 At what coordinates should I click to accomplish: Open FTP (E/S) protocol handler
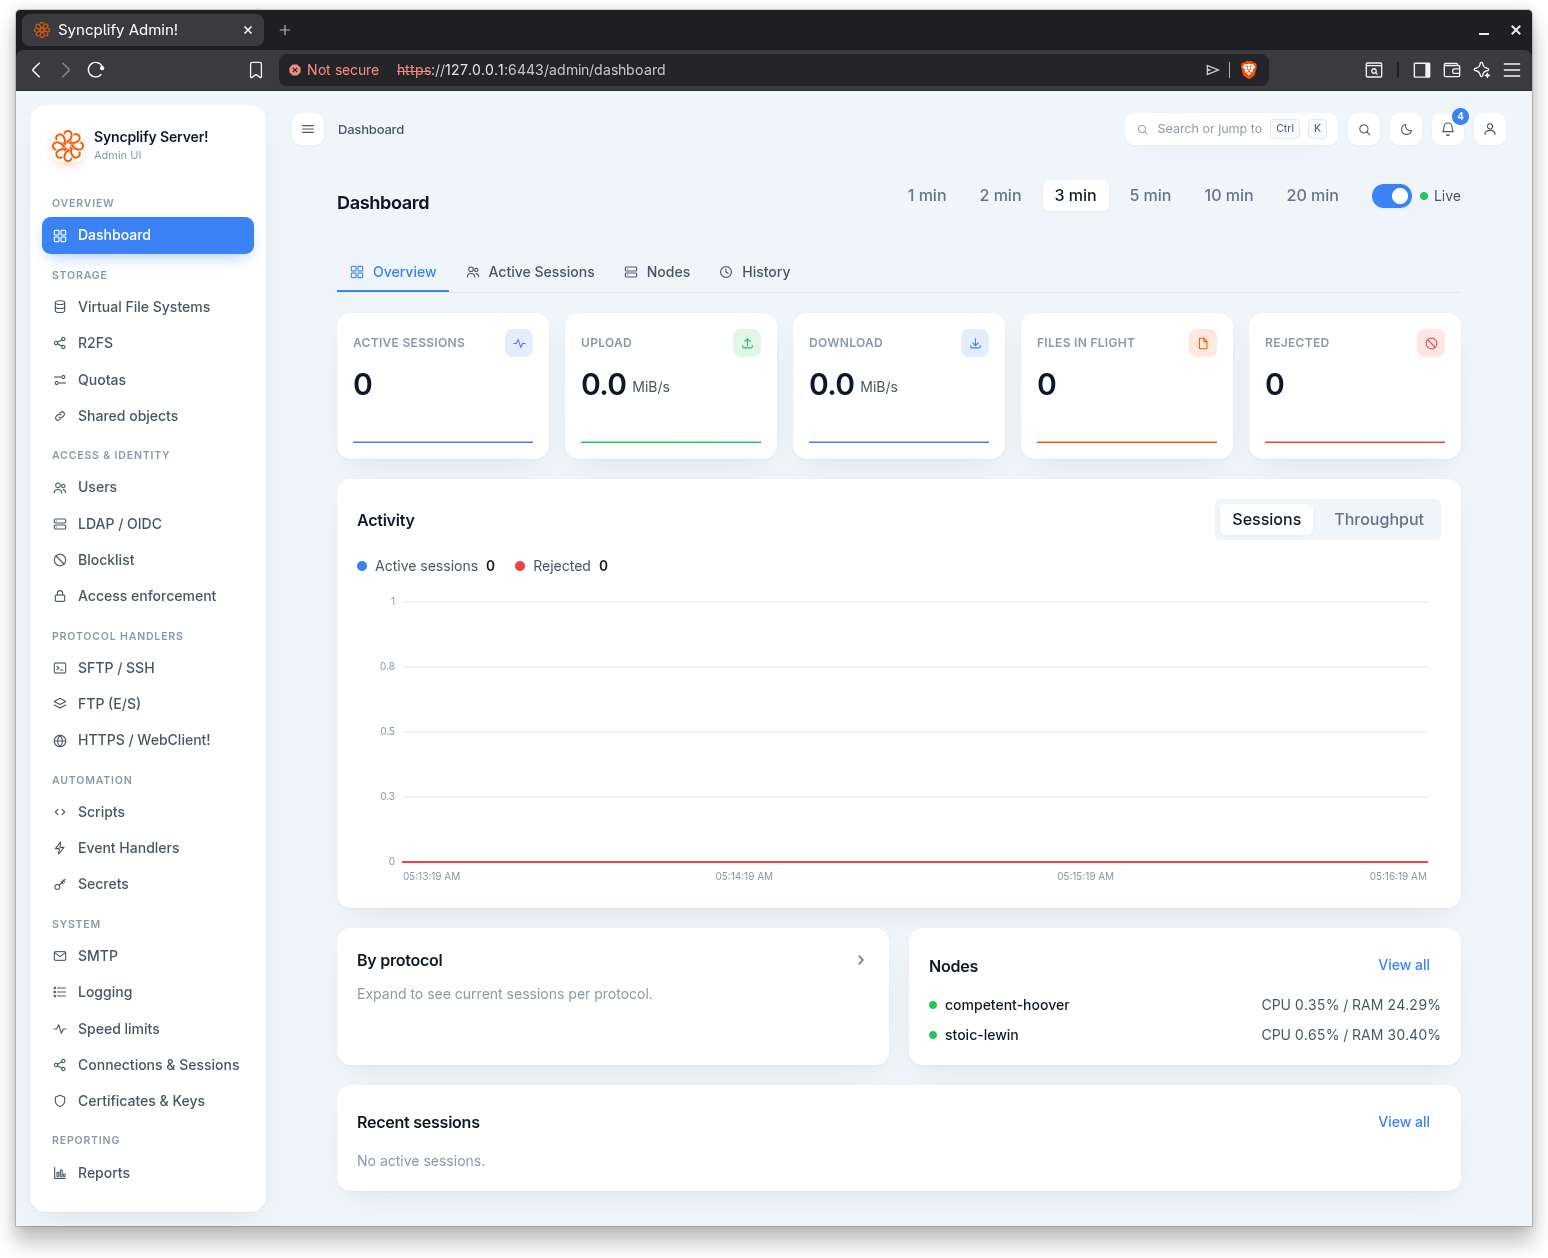pyautogui.click(x=148, y=704)
